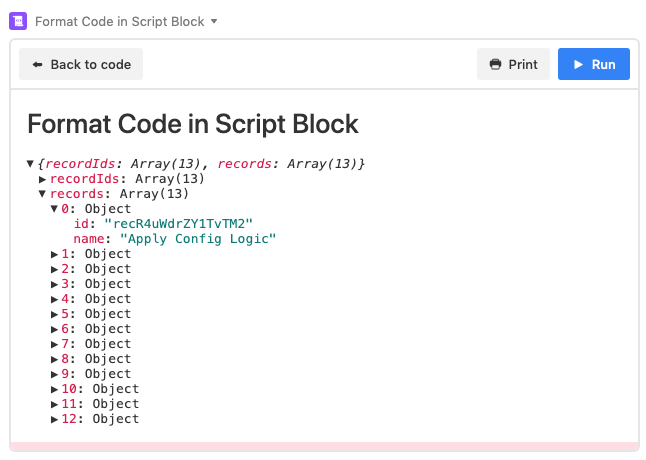Viewport: 646px width, 460px height.
Task: Click the record id value recR4uWdrZY1TvTM2
Action: [178, 224]
